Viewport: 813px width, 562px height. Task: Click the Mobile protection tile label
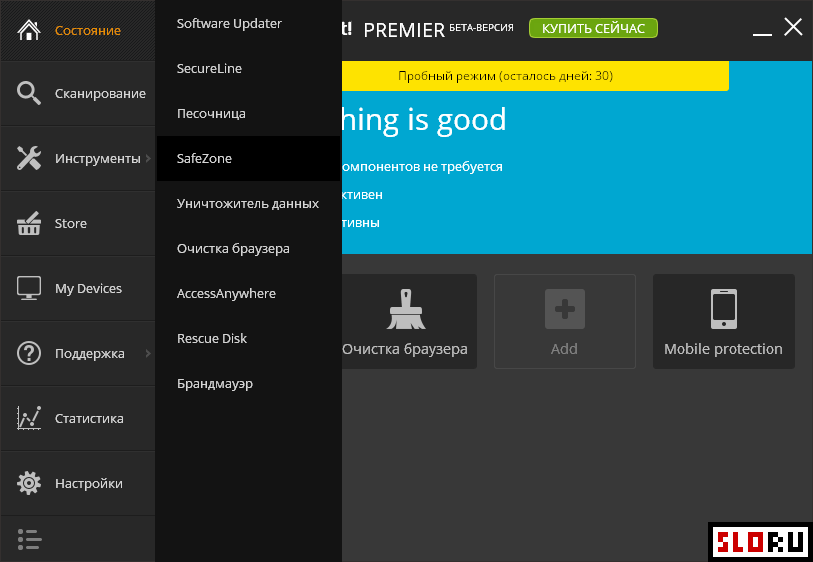[723, 349]
